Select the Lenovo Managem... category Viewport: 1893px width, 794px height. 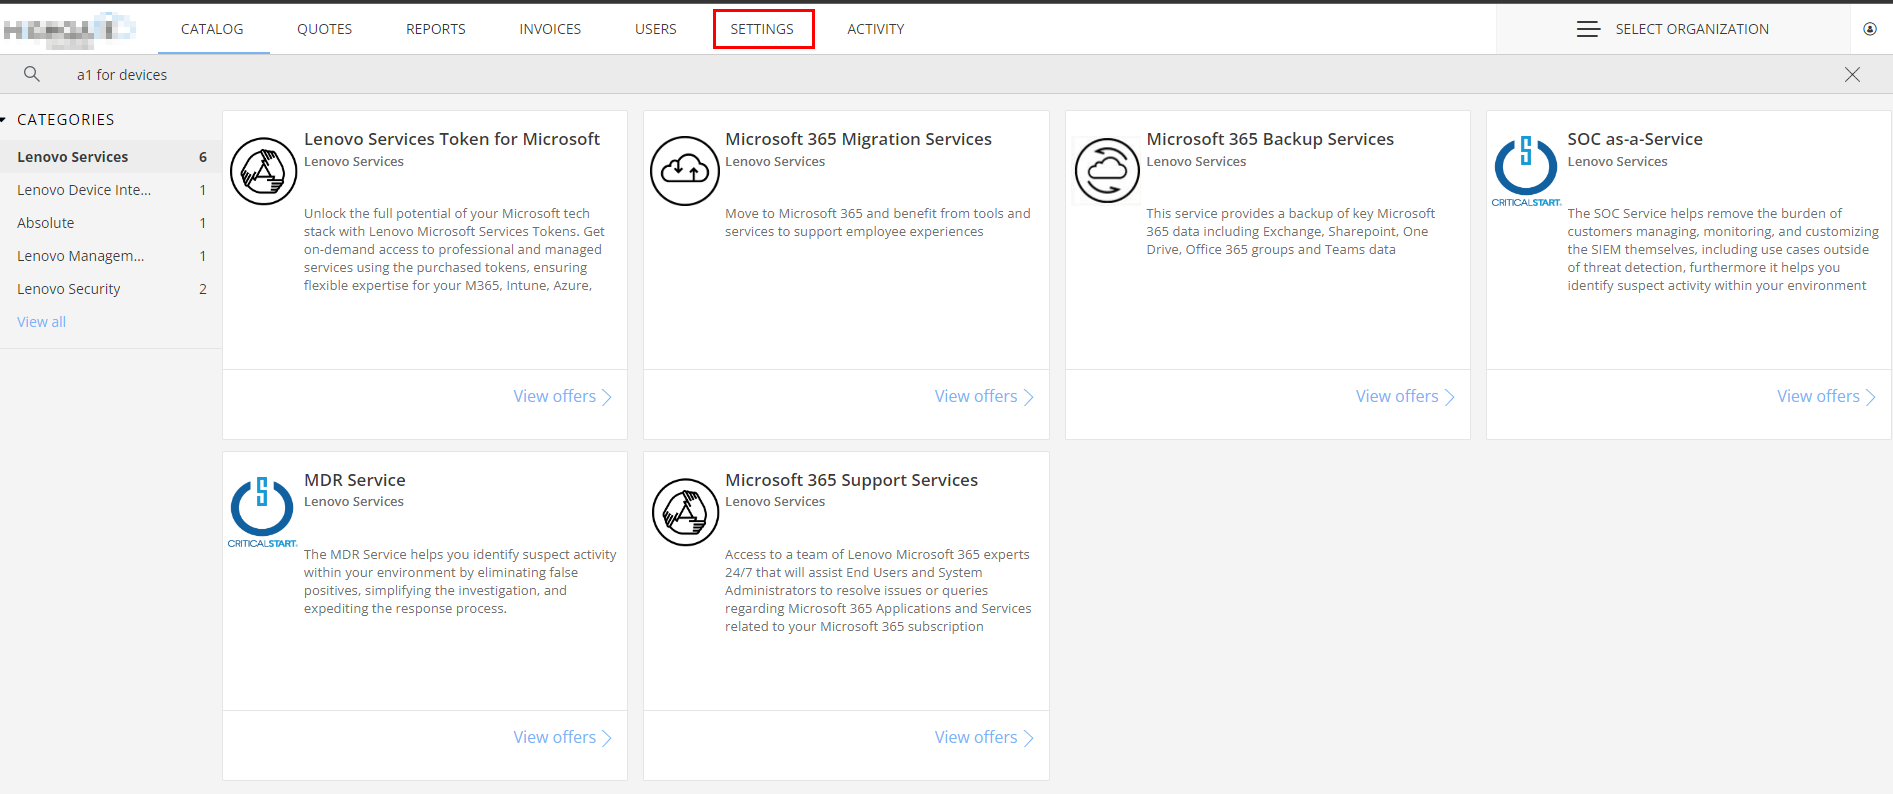coord(111,256)
